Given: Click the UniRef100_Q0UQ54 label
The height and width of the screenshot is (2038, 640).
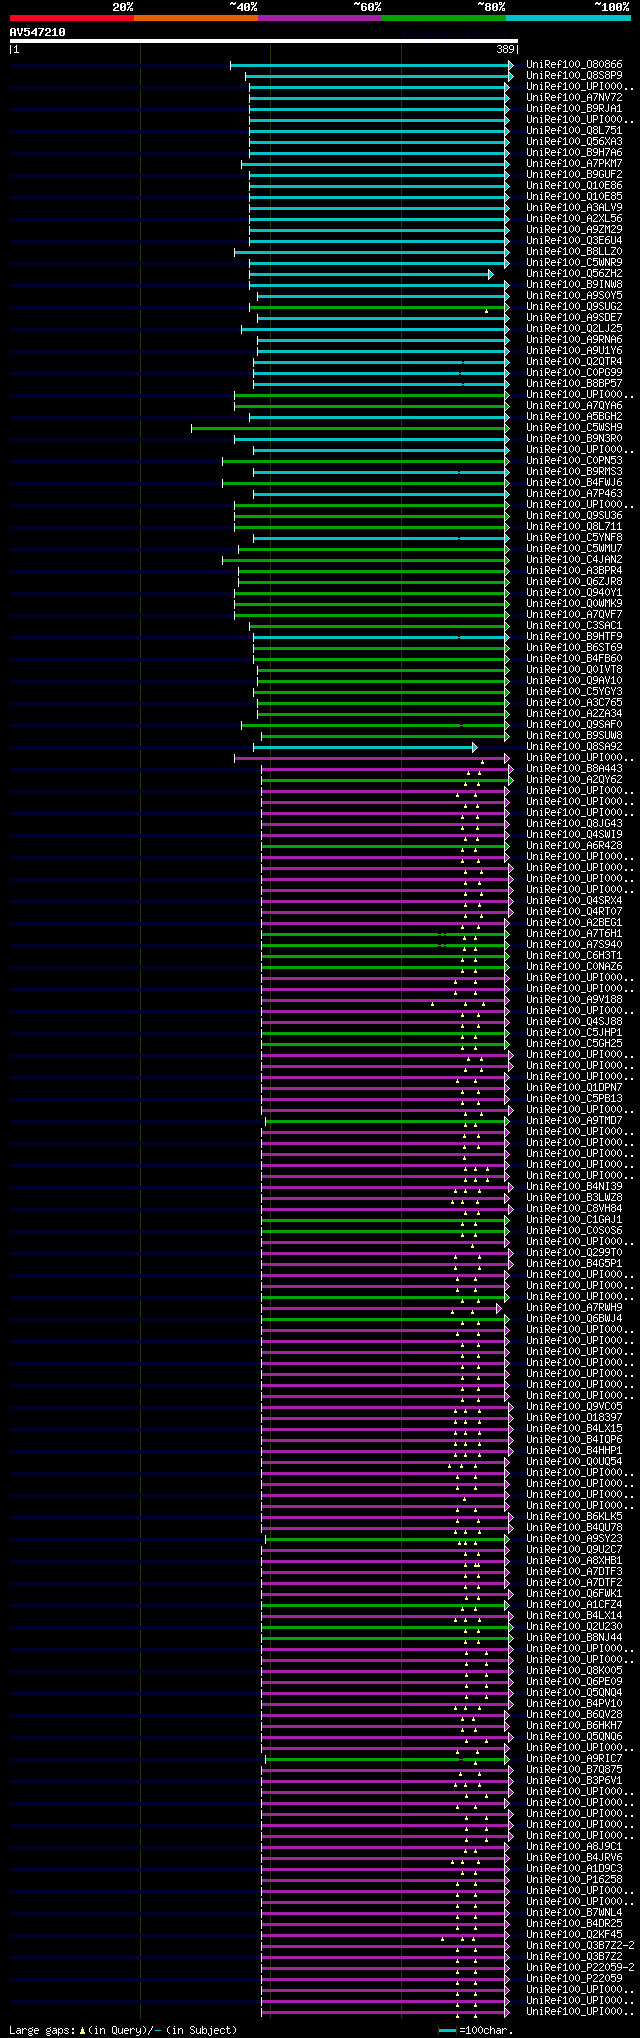Looking at the screenshot, I should click(x=574, y=1462).
